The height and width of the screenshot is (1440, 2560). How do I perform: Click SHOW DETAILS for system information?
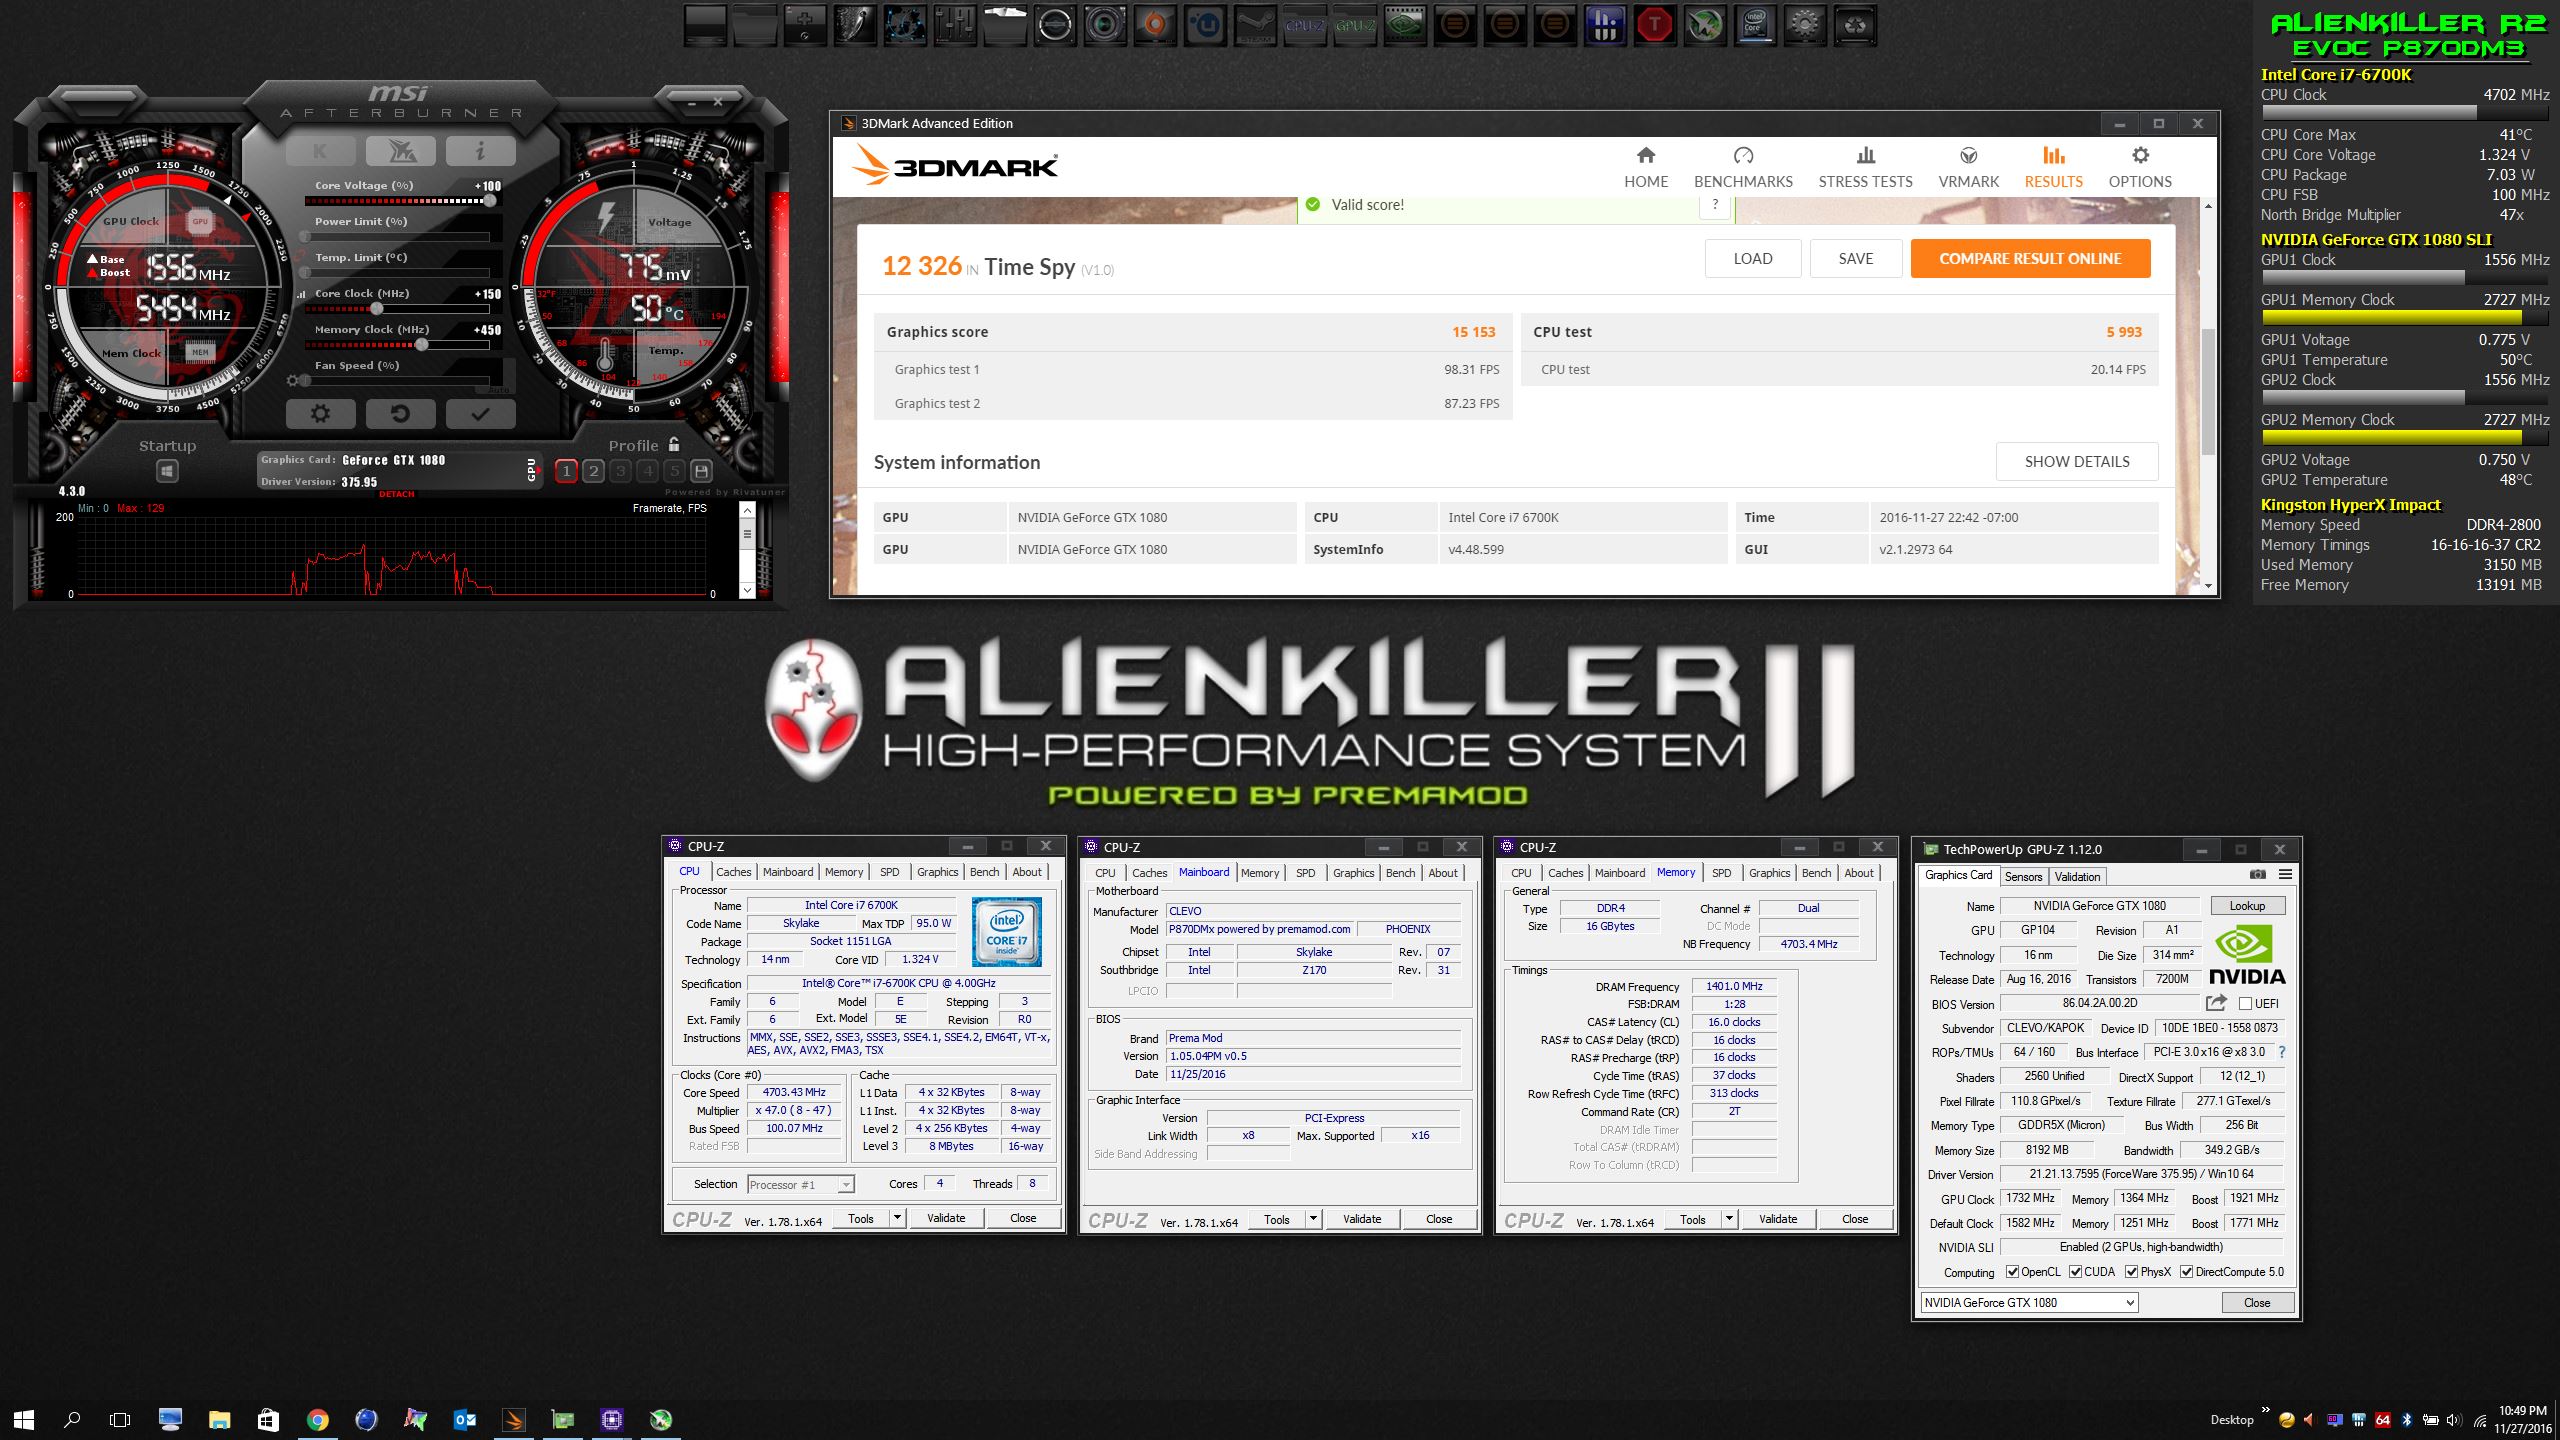click(x=2077, y=461)
